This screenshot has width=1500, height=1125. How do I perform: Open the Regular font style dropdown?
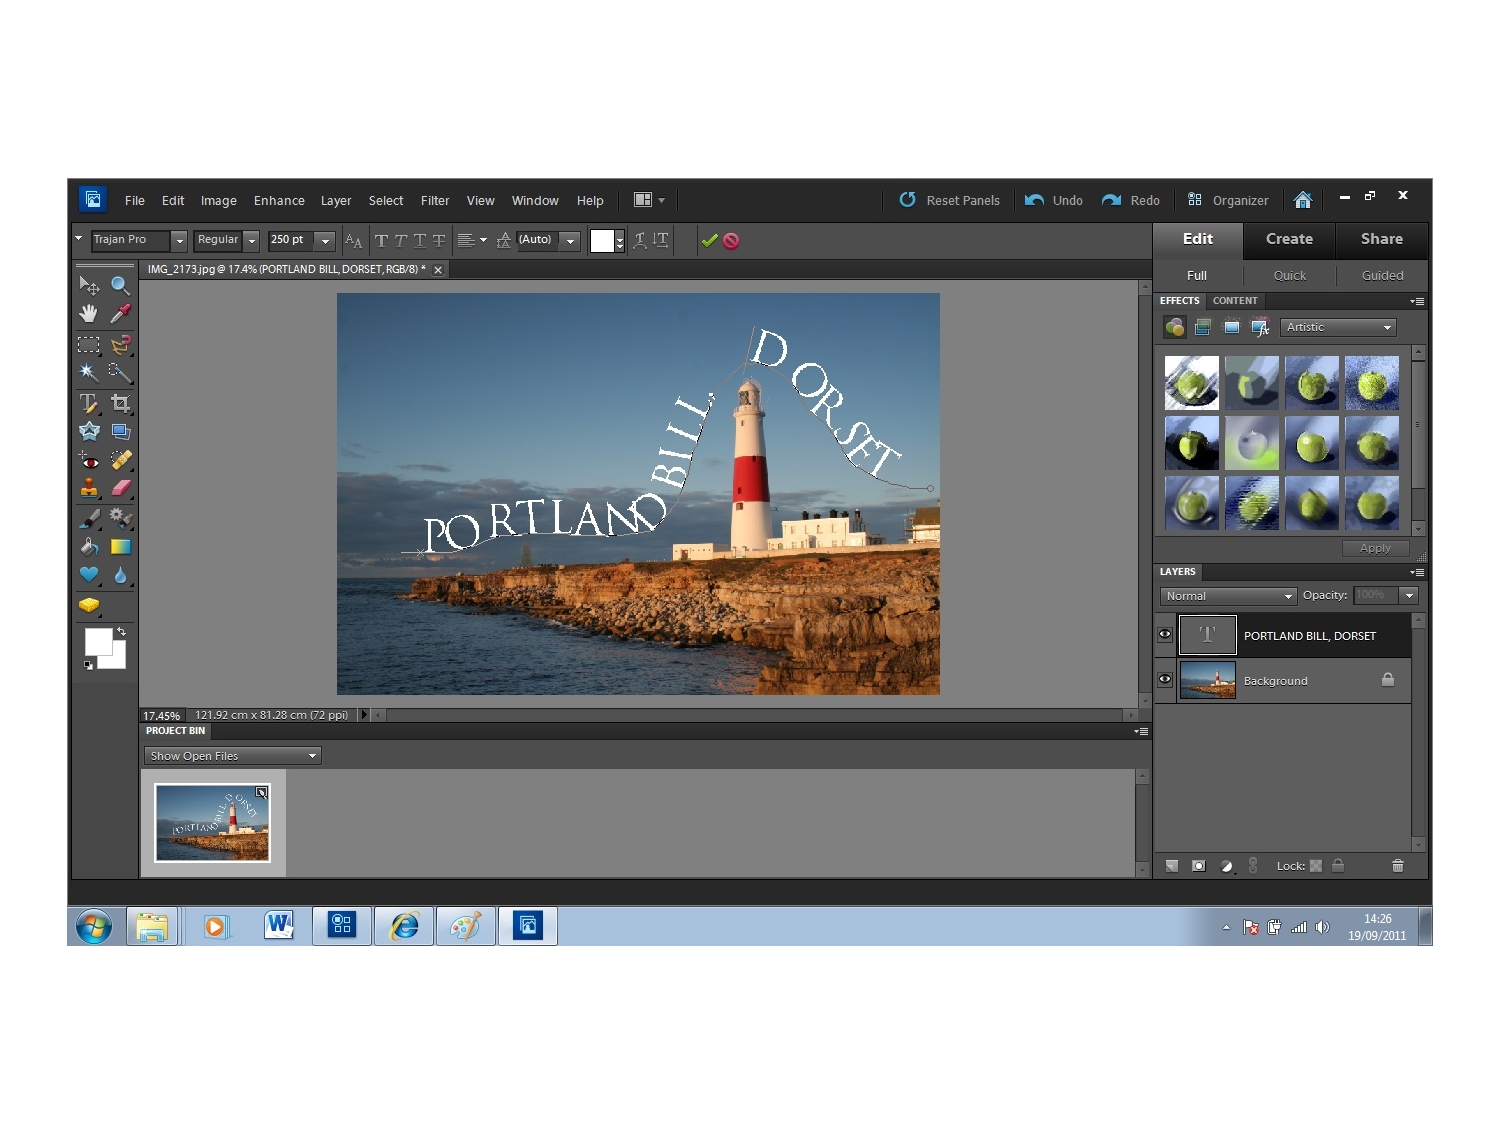click(x=252, y=241)
